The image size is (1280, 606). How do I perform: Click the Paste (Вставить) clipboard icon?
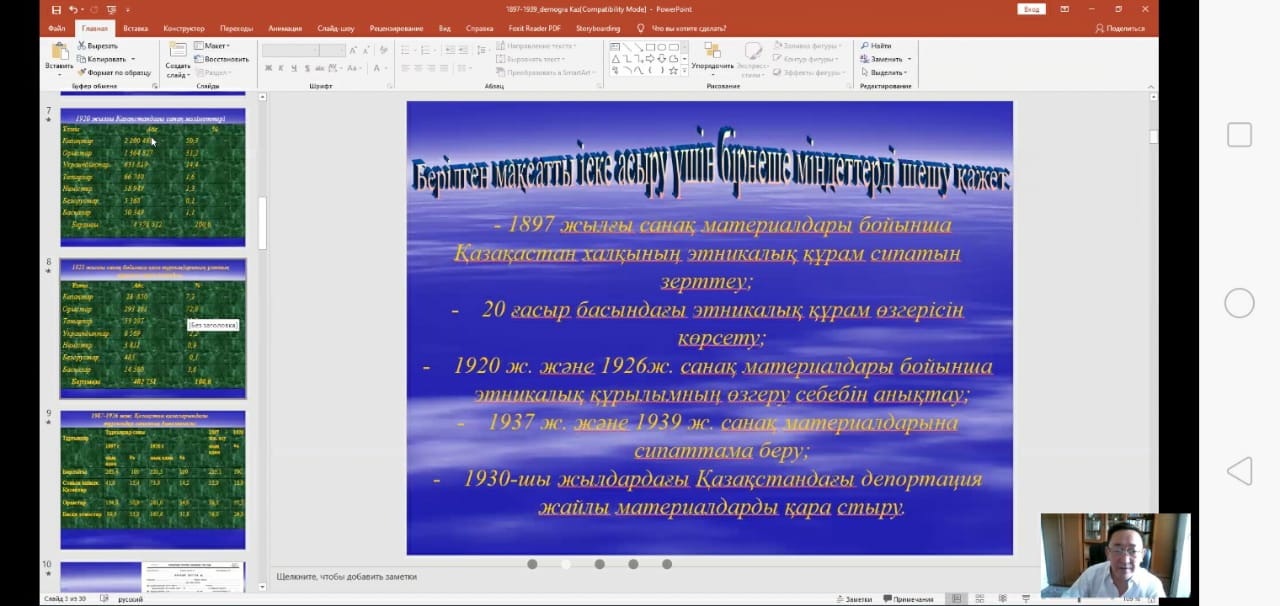[59, 52]
